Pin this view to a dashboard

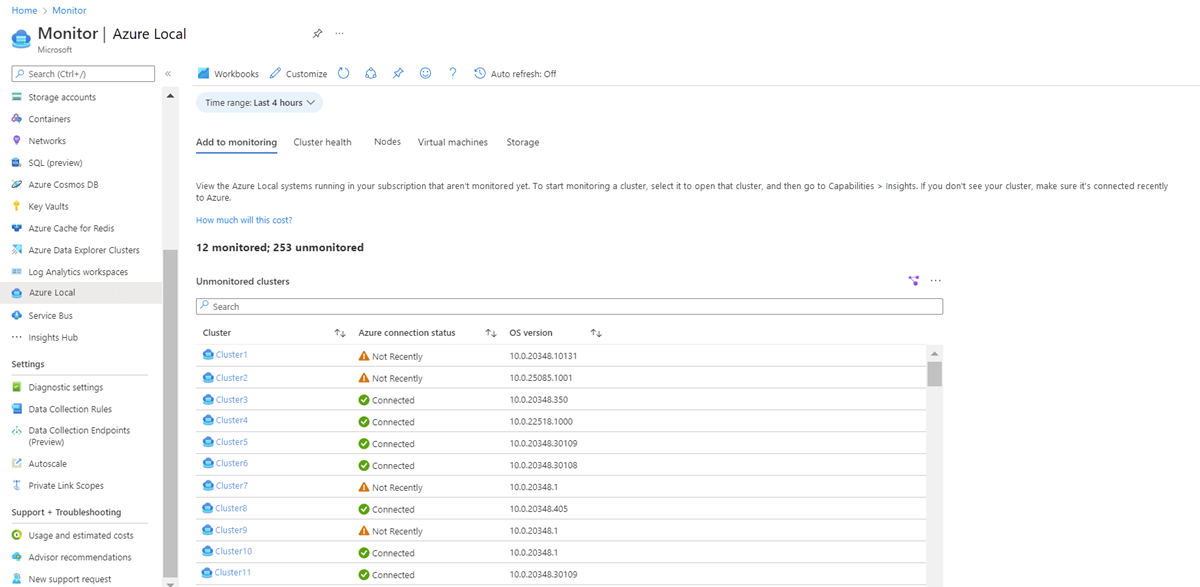pos(397,73)
